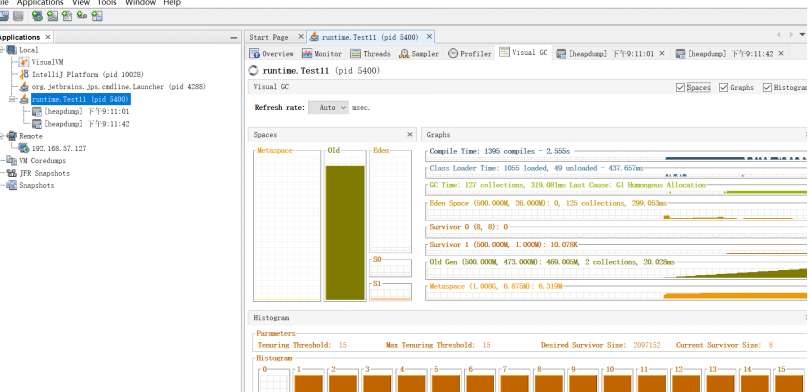Click the heapdump 9:11:42 icon in the tree

[37, 124]
